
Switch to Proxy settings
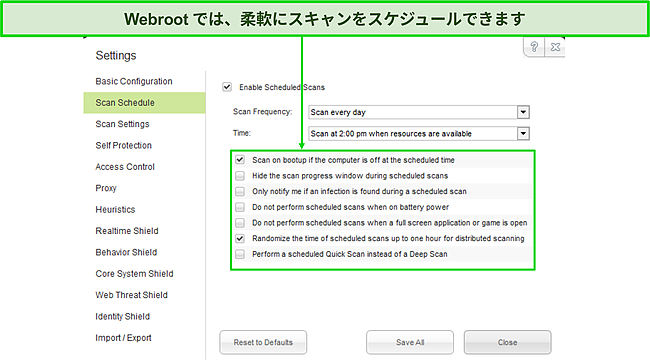pyautogui.click(x=106, y=188)
